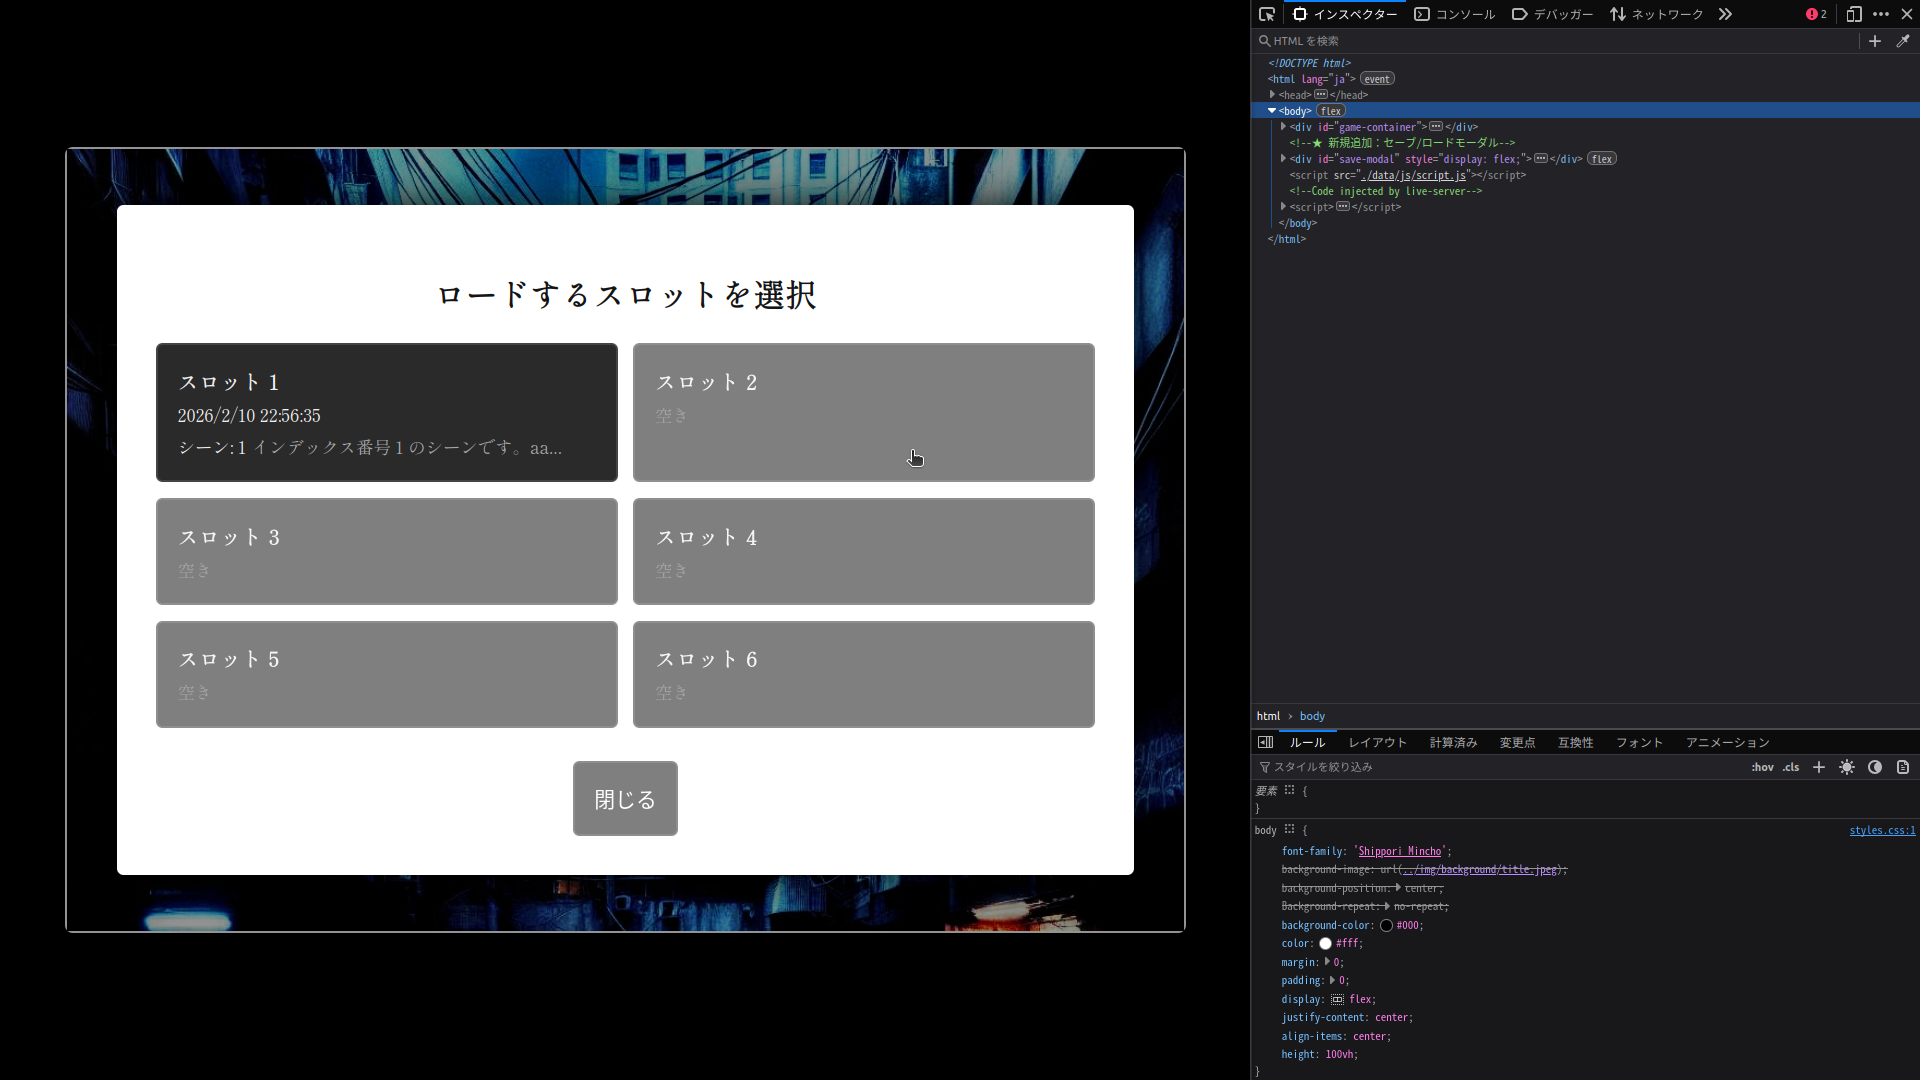Open the devtools three-dot options menu
Viewport: 1920px width, 1080px height.
pyautogui.click(x=1881, y=14)
